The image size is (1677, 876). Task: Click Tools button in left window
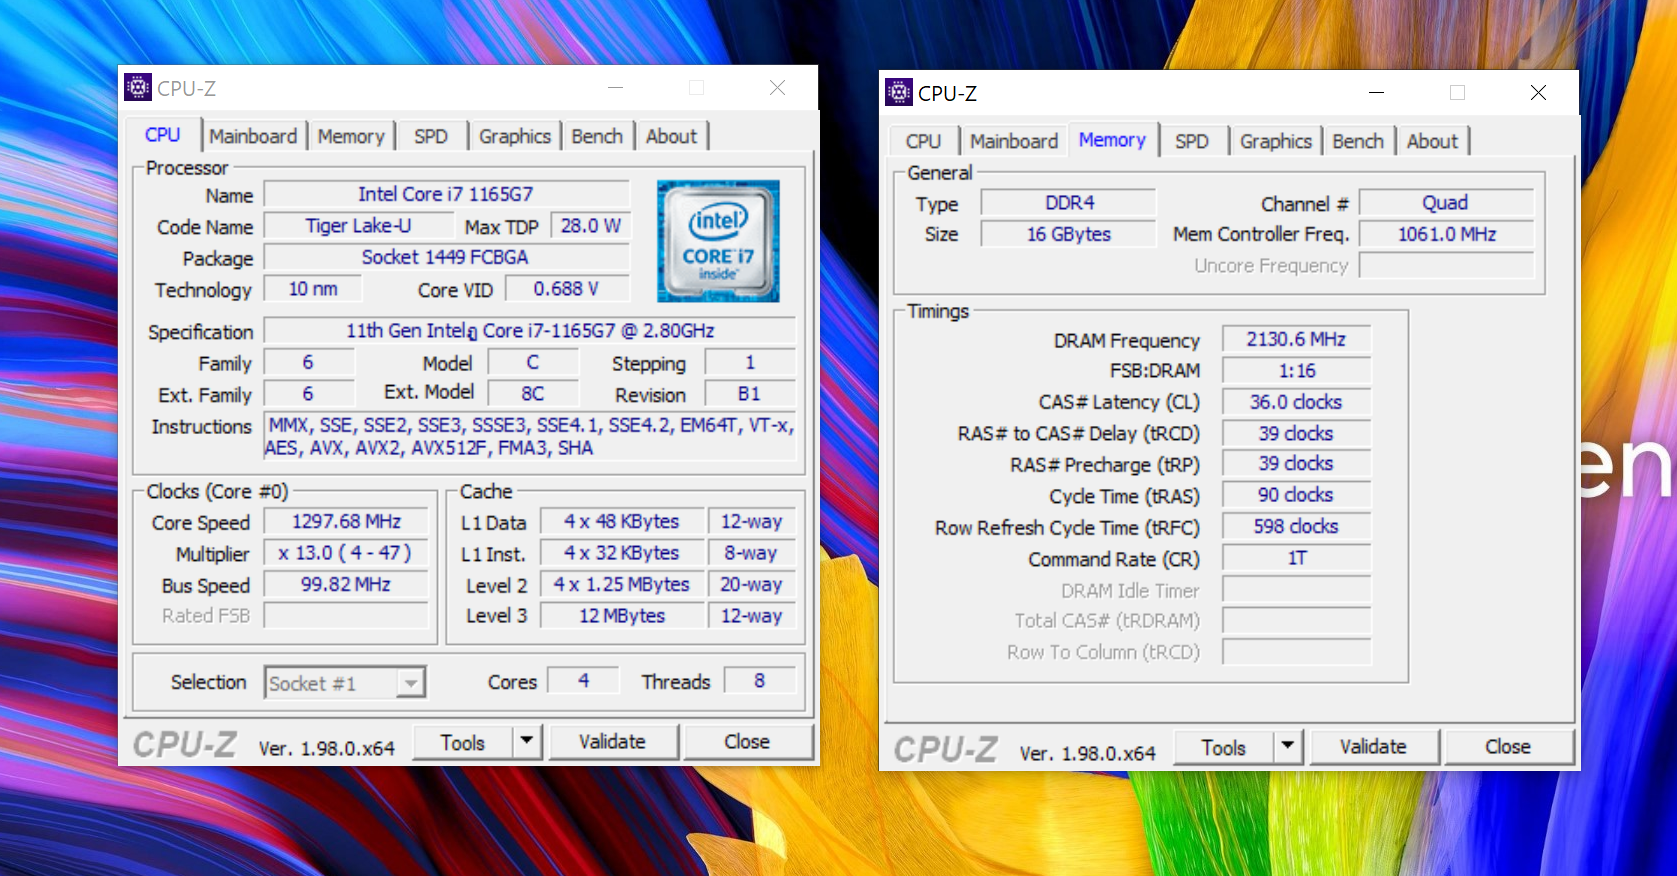tap(463, 742)
